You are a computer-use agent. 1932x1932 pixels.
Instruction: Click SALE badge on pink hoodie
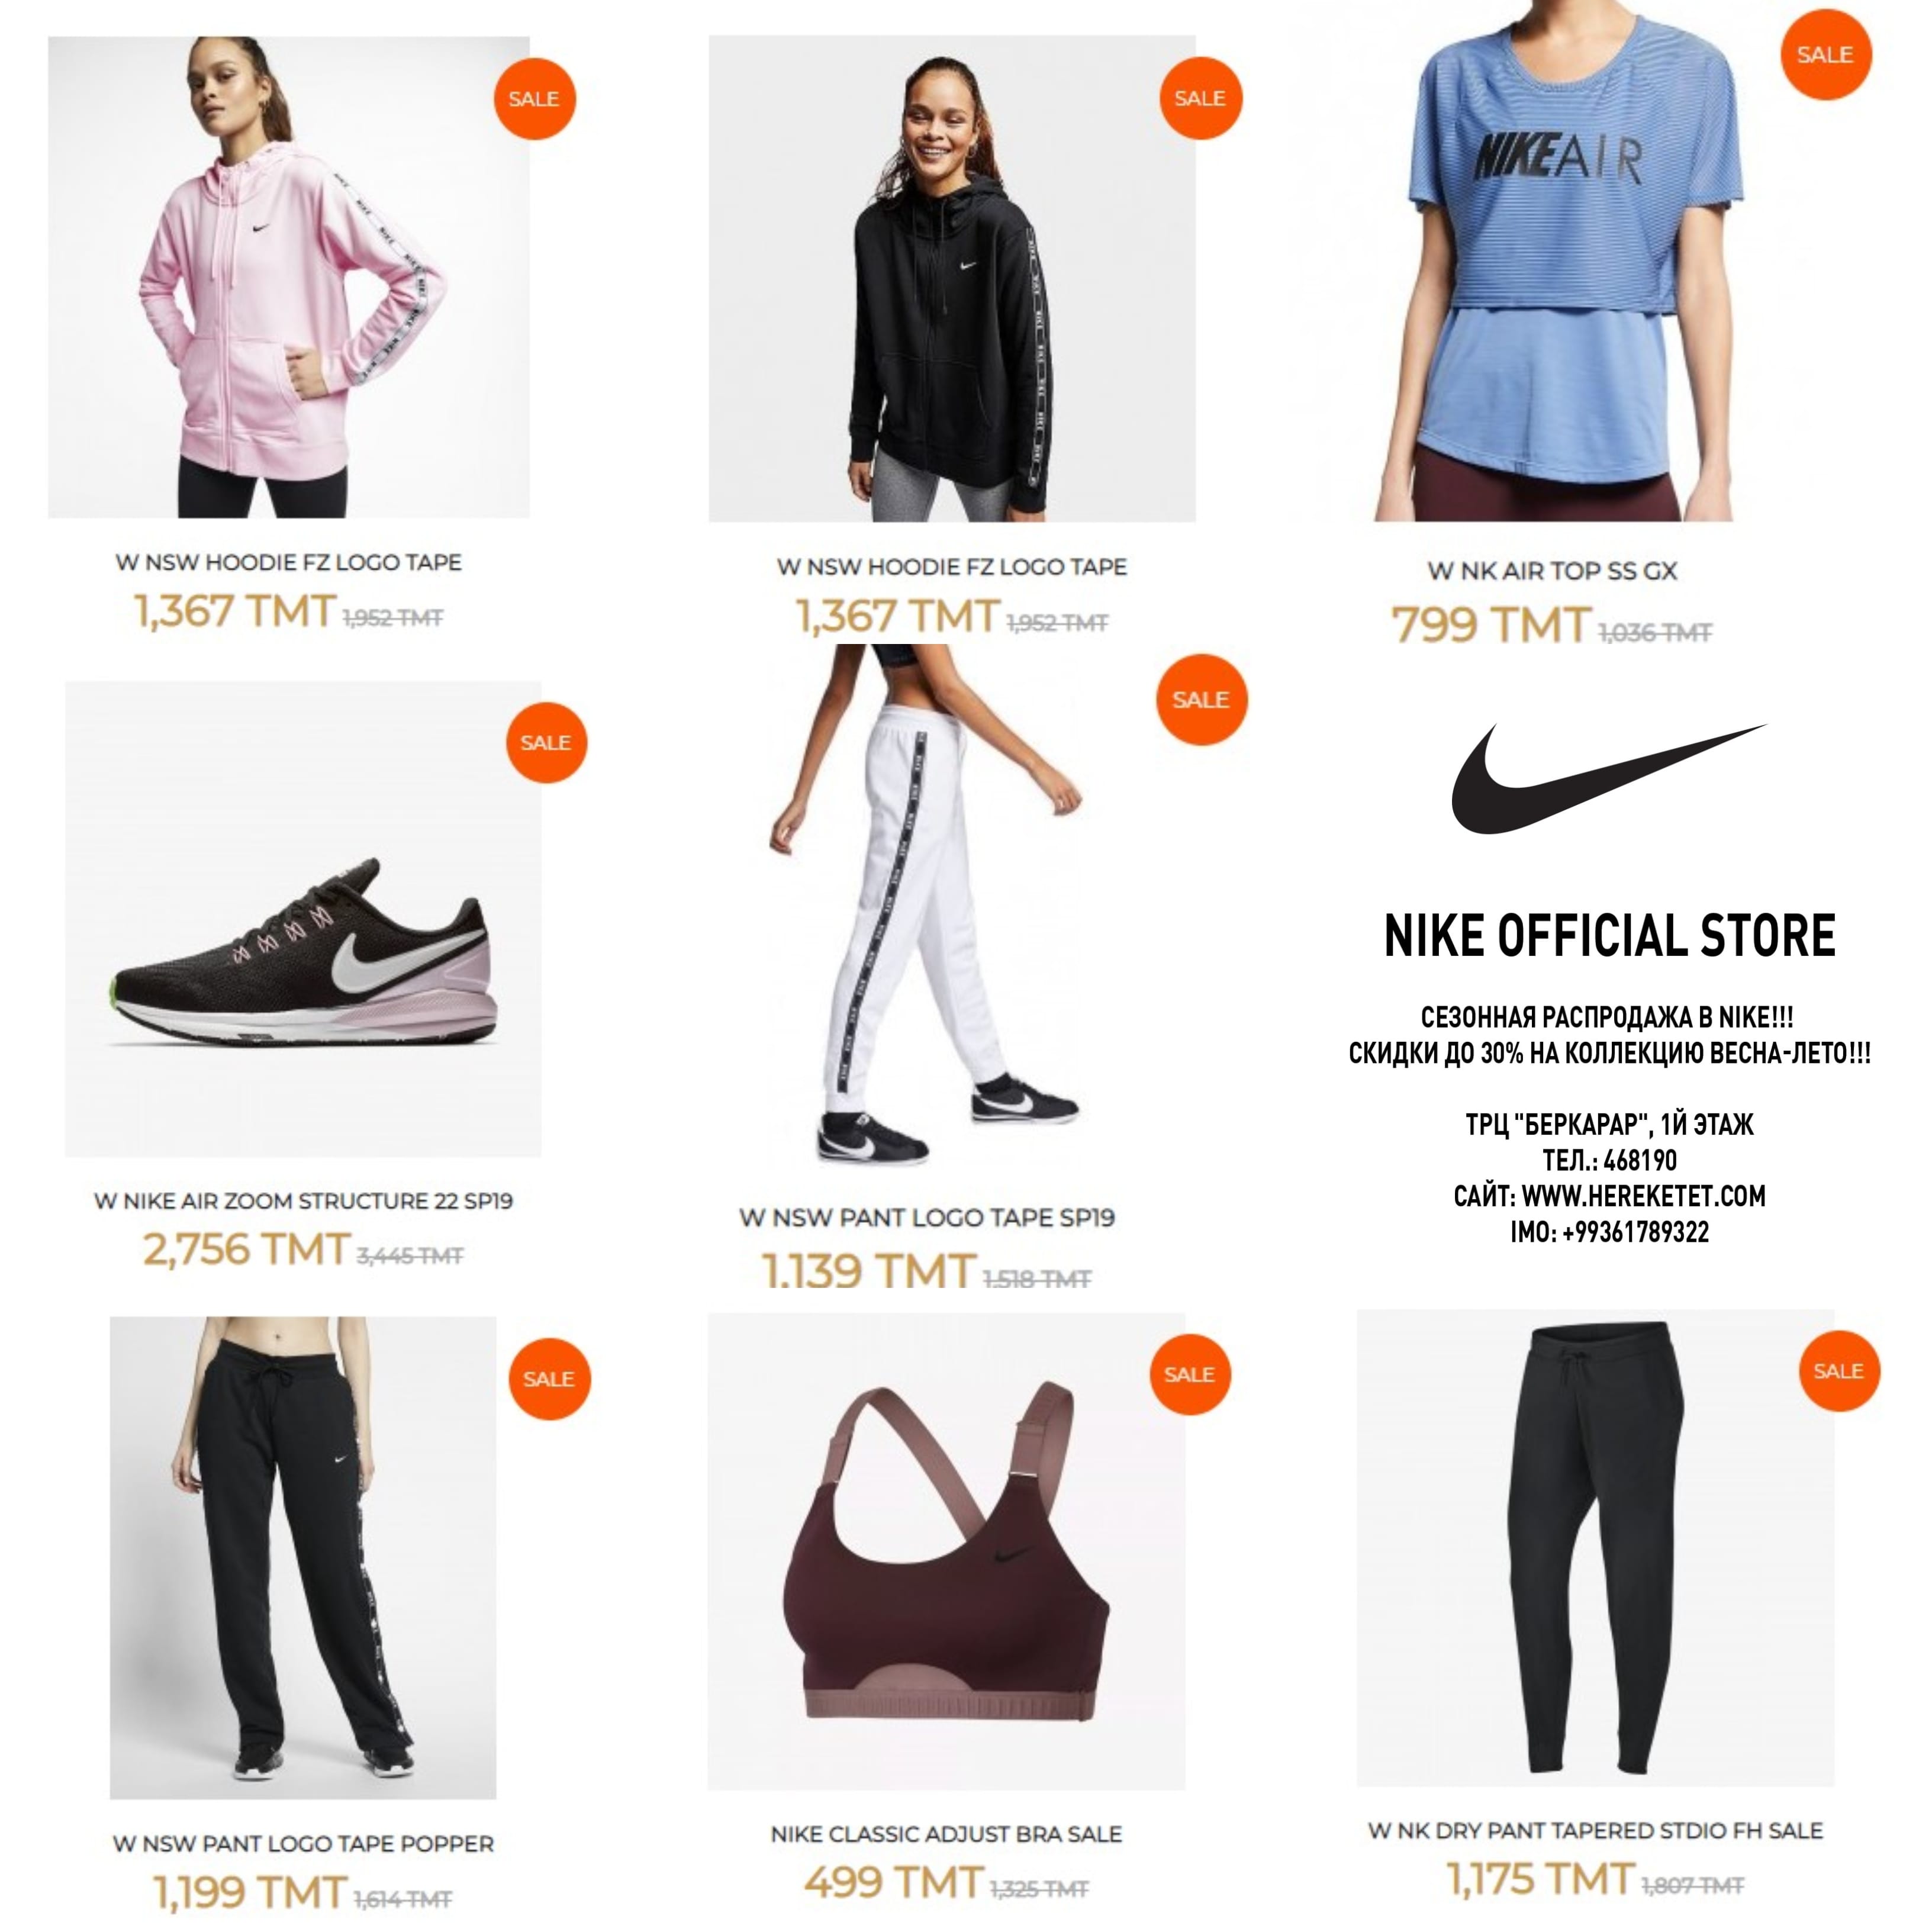[534, 99]
